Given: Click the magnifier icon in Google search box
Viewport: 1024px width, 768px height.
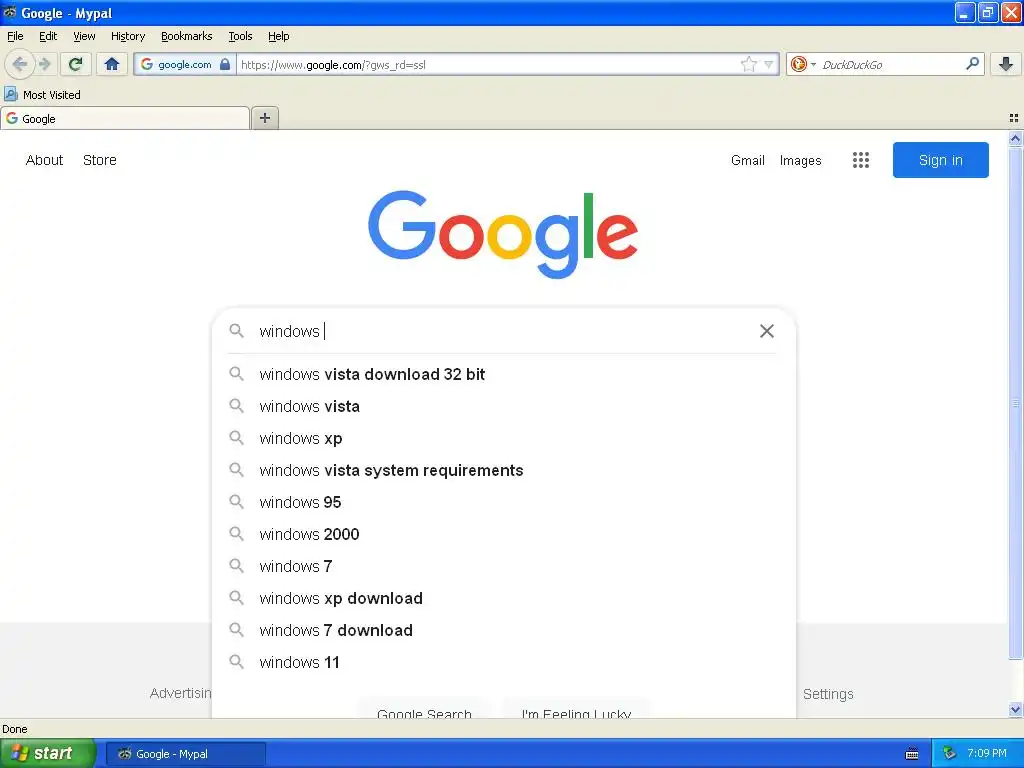Looking at the screenshot, I should [x=236, y=331].
